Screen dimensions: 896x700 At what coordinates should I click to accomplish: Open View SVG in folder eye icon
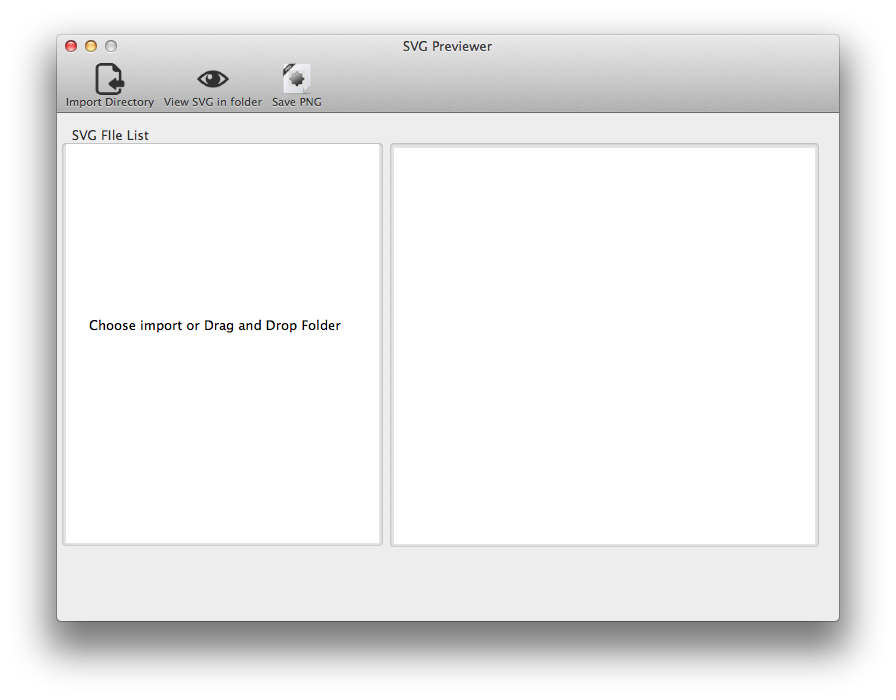point(213,79)
